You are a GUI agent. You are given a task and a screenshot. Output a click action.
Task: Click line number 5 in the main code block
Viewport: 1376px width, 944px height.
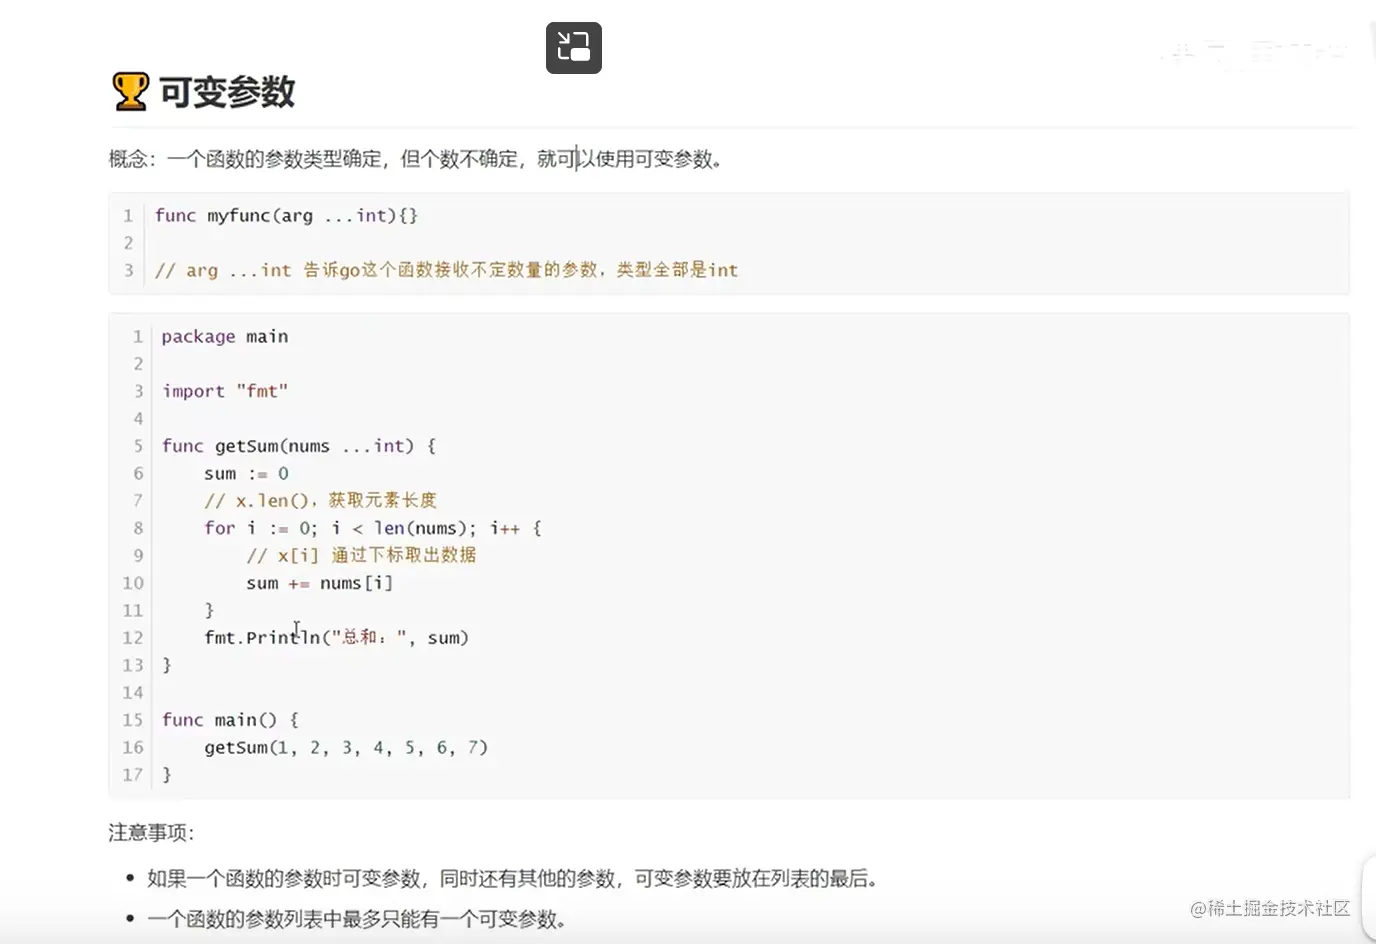[x=137, y=446]
